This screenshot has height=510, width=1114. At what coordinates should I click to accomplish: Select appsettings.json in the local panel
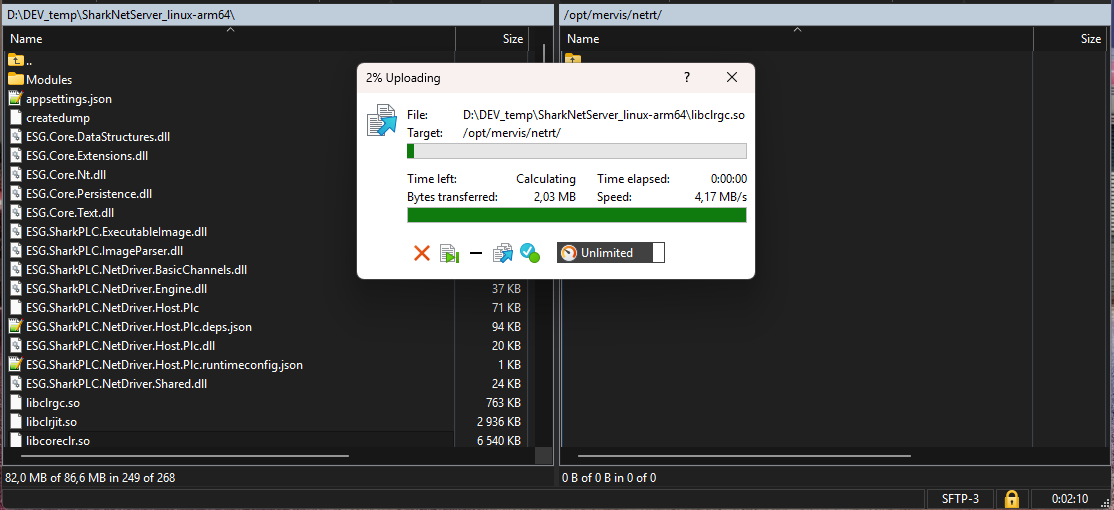(69, 99)
